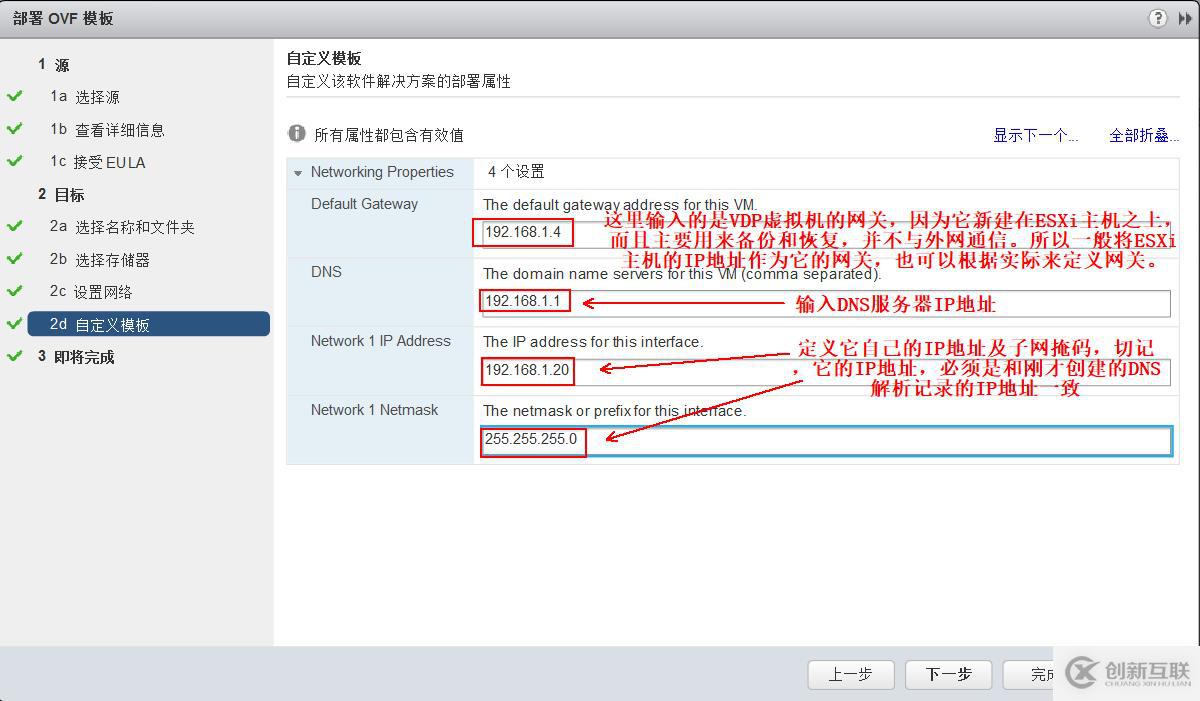The width and height of the screenshot is (1200, 701).
Task: Click the info icon beside 所有属性都包含有效值
Action: coord(297,133)
